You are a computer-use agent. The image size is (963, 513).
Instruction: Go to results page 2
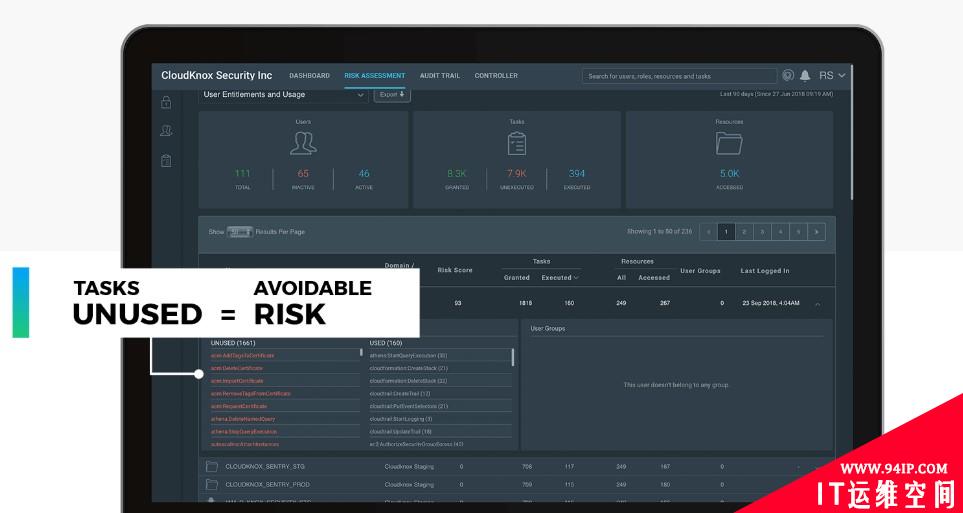click(x=744, y=232)
